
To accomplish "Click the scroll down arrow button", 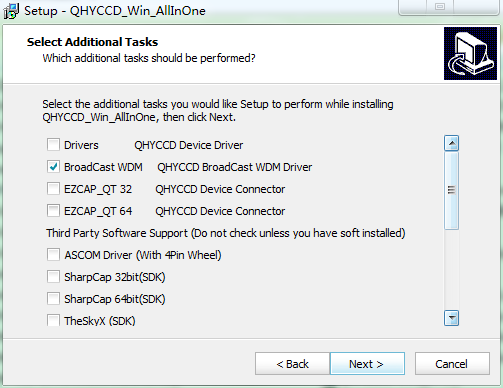I will click(x=451, y=318).
